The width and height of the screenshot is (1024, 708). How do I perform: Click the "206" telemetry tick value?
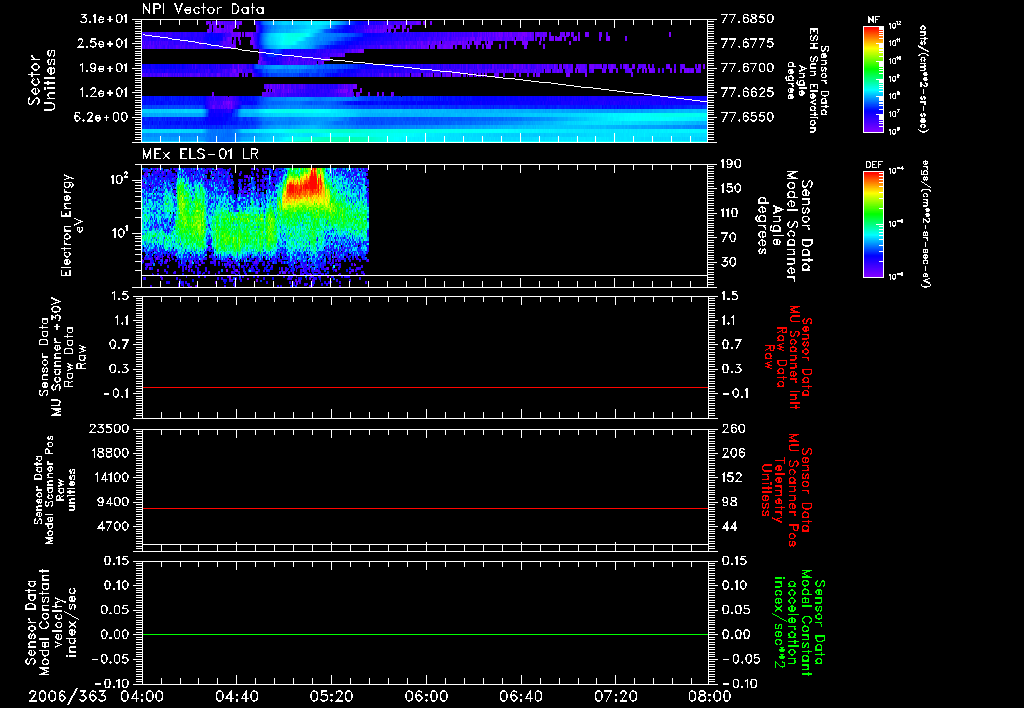click(731, 453)
